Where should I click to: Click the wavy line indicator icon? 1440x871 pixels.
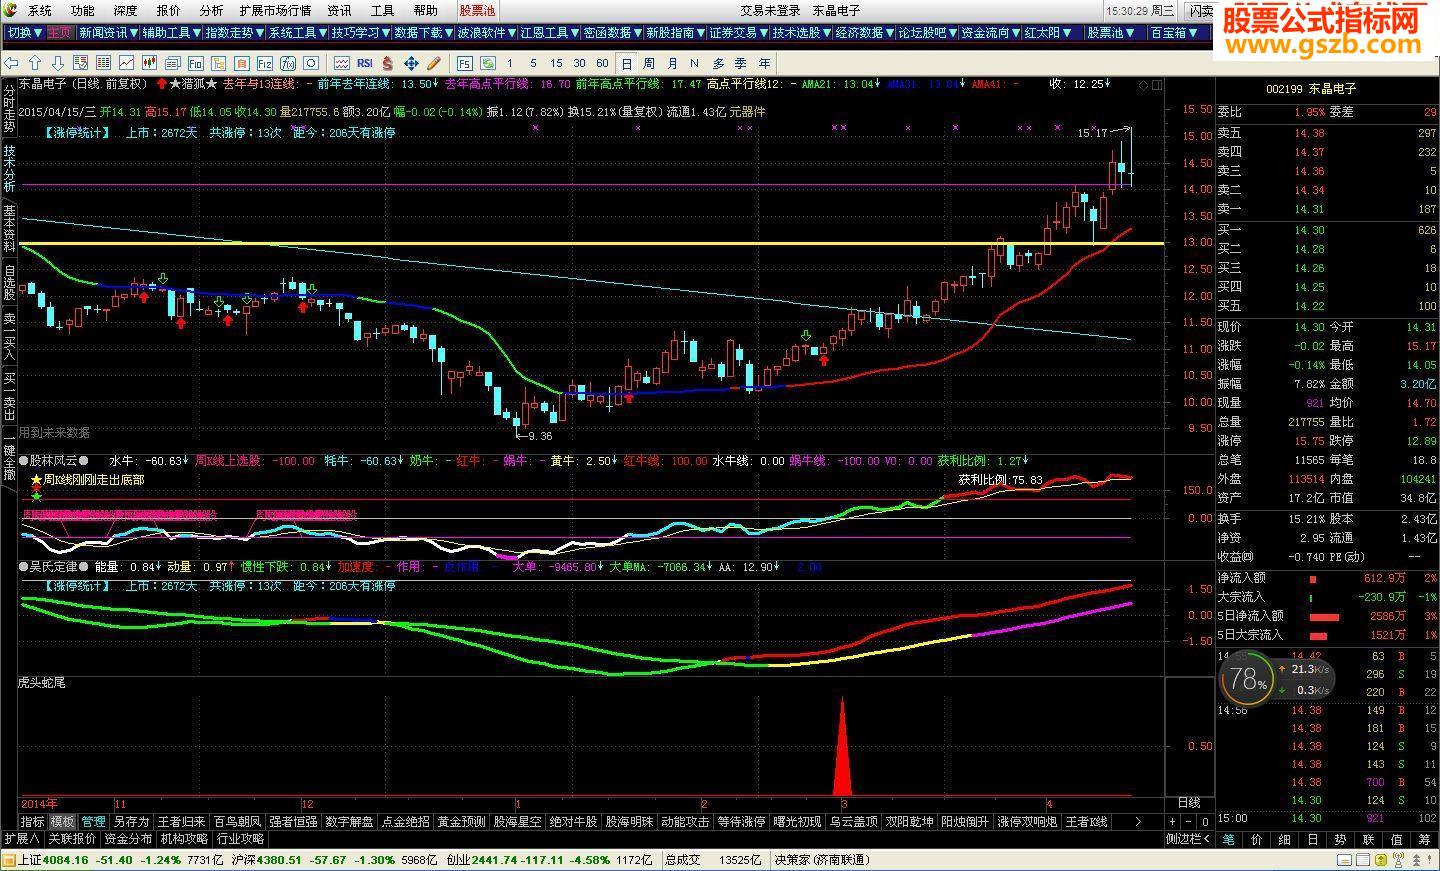(341, 62)
